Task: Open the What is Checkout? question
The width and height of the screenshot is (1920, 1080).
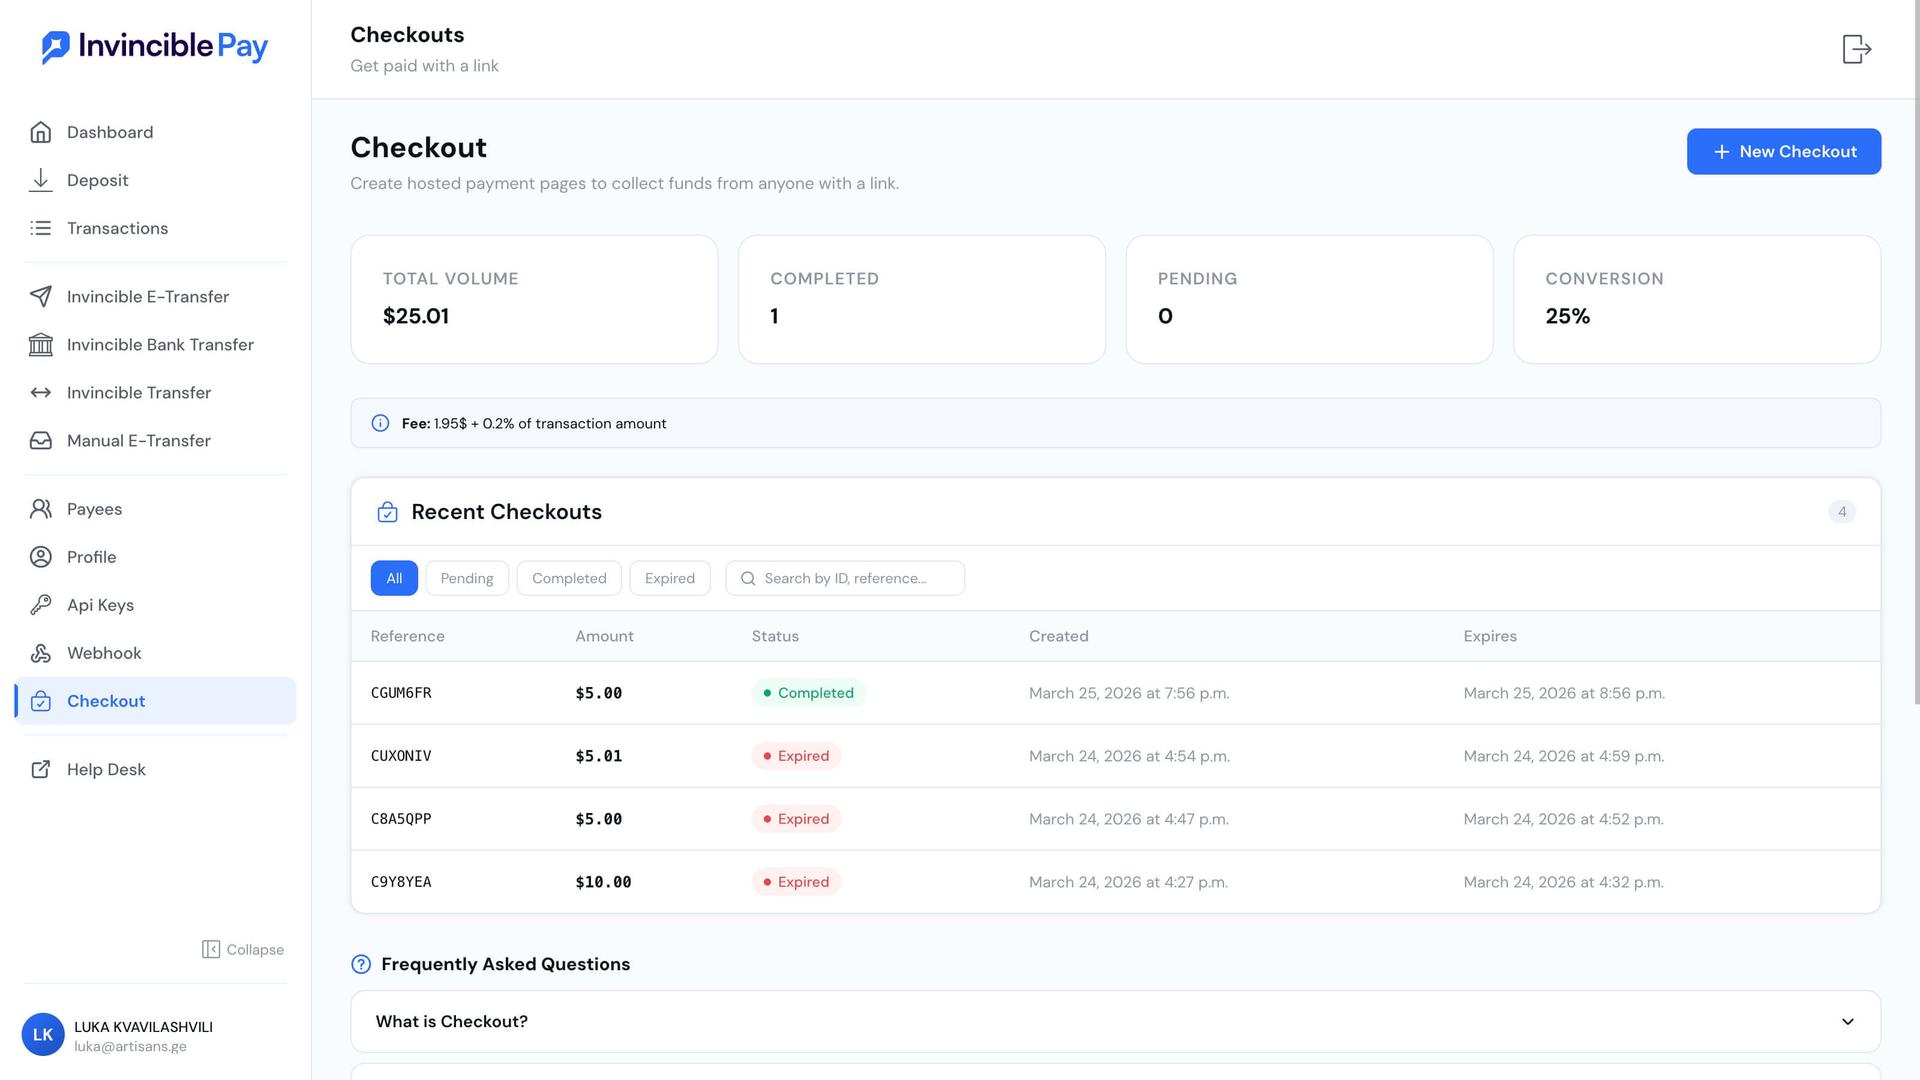Action: [1115, 1021]
